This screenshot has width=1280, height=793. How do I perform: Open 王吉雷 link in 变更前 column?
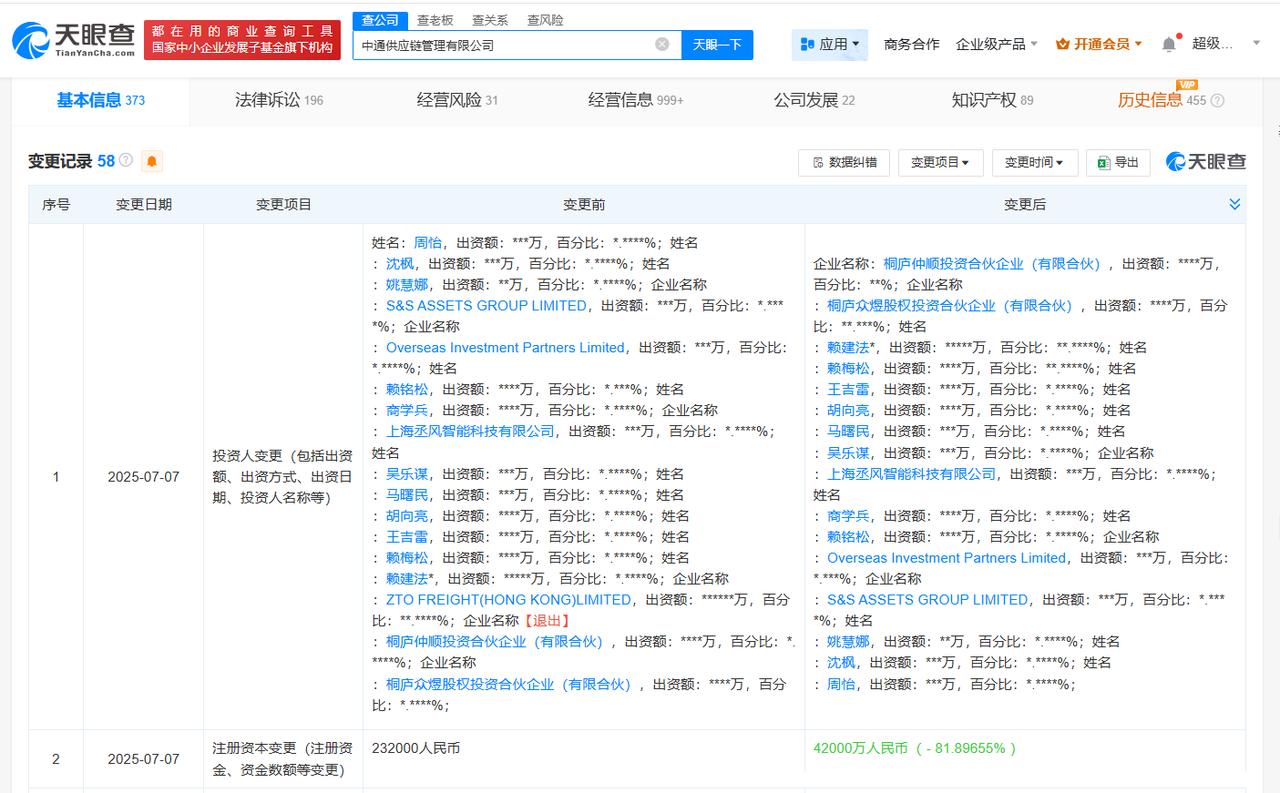pyautogui.click(x=407, y=537)
